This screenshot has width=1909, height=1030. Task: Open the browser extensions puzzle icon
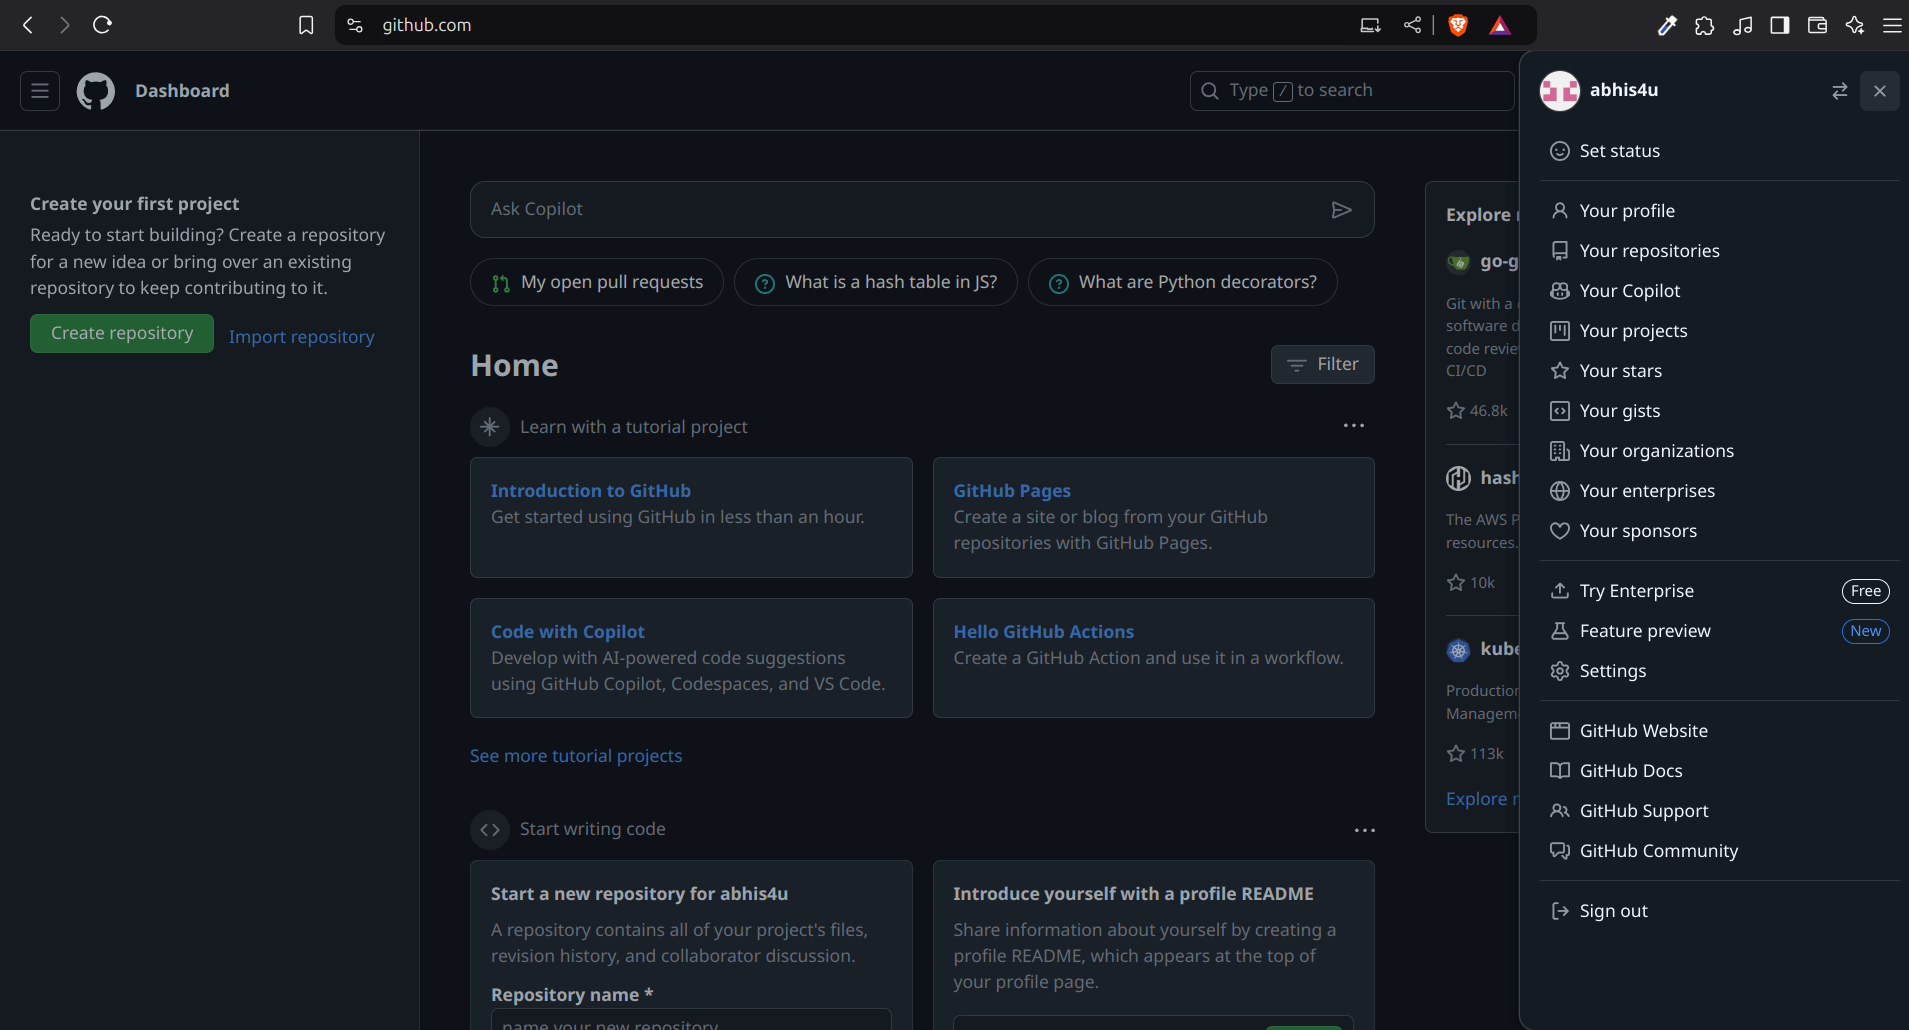pyautogui.click(x=1705, y=25)
